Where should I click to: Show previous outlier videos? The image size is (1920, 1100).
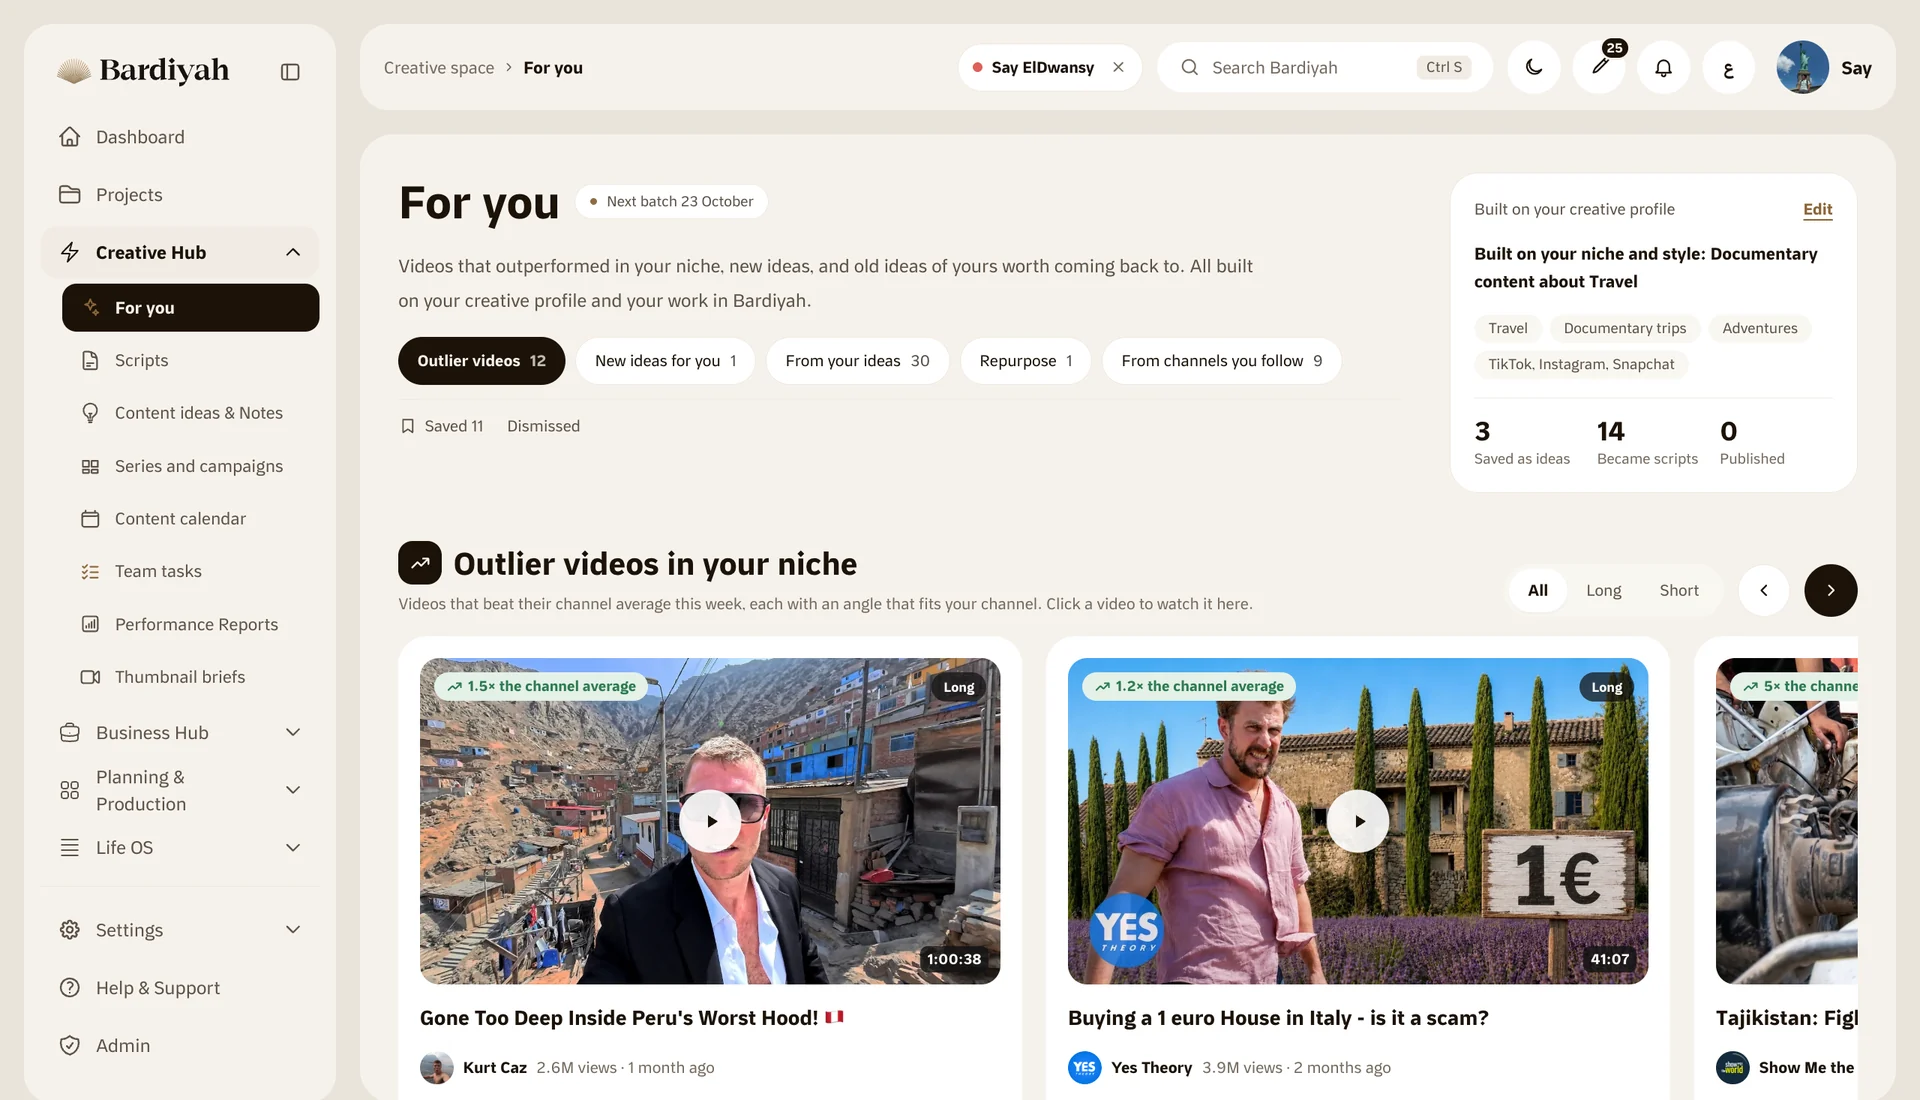coord(1764,591)
